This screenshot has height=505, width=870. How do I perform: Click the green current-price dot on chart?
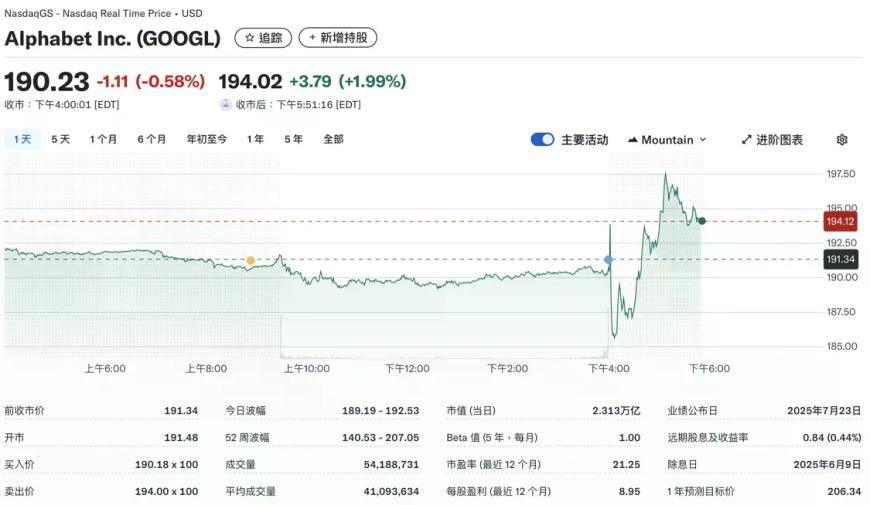pyautogui.click(x=702, y=221)
